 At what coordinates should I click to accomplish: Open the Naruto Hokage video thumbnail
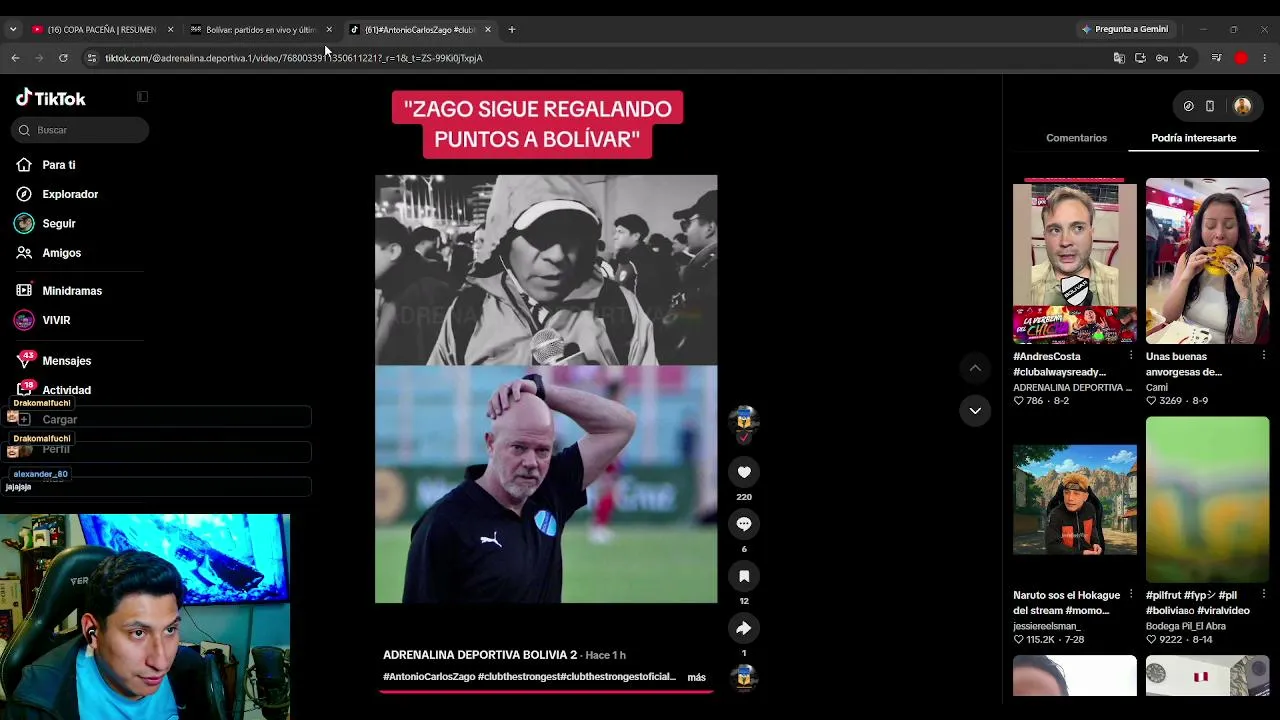[1075, 500]
